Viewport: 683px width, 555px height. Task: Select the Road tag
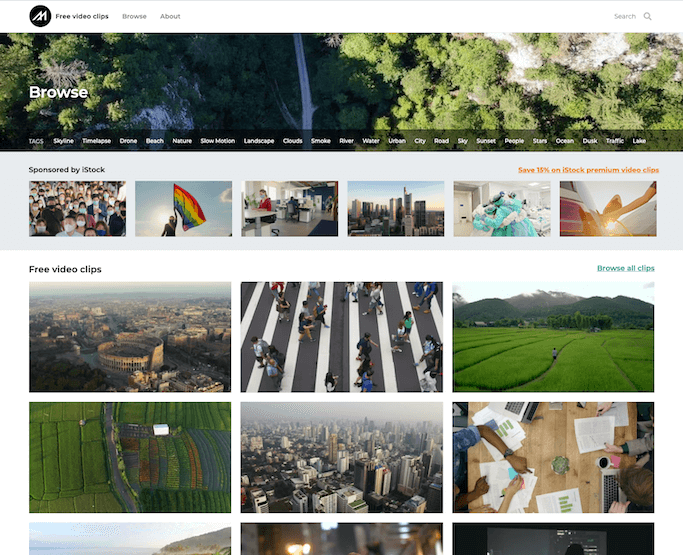coord(441,141)
